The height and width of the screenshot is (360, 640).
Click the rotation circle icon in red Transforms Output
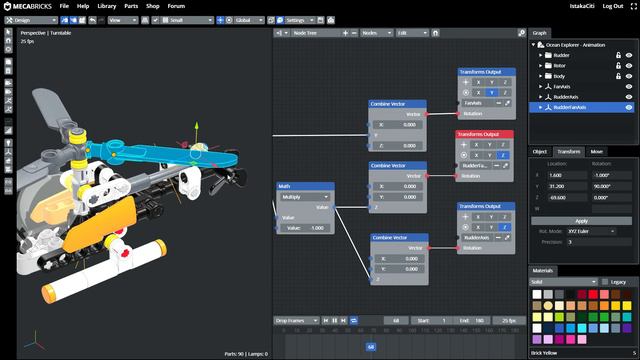(x=464, y=155)
